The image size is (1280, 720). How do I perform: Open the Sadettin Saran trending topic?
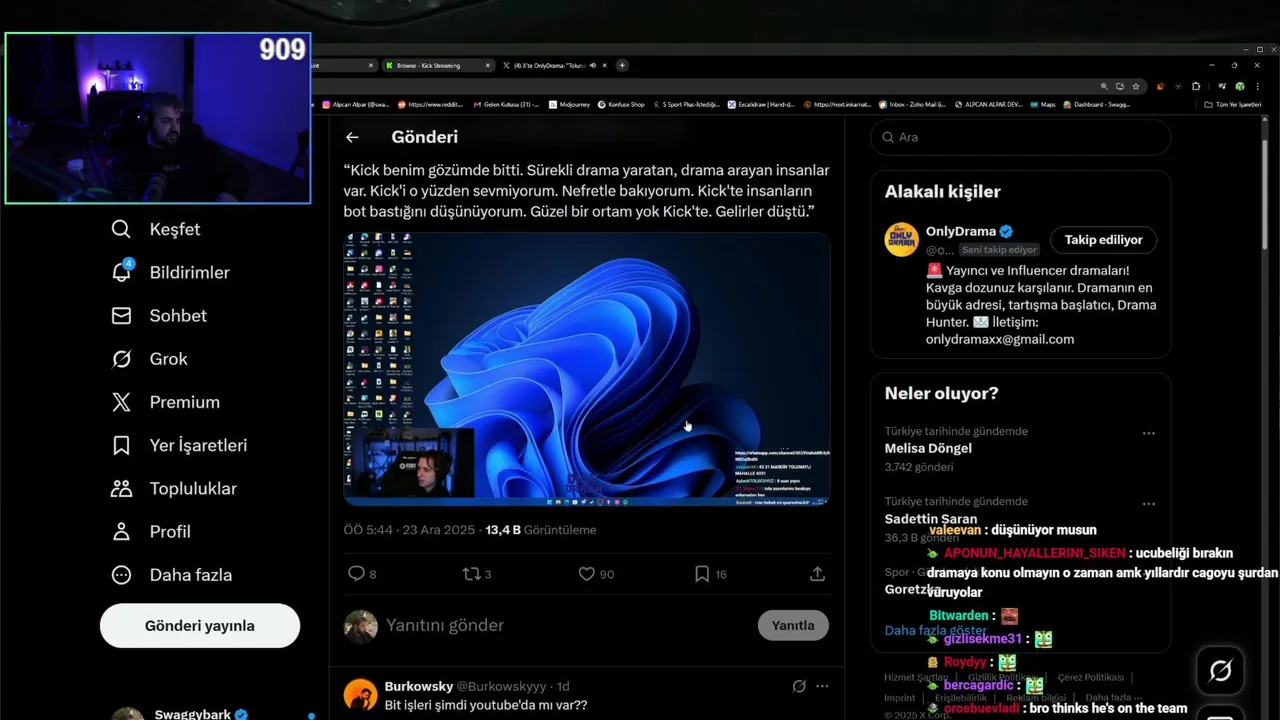click(931, 518)
